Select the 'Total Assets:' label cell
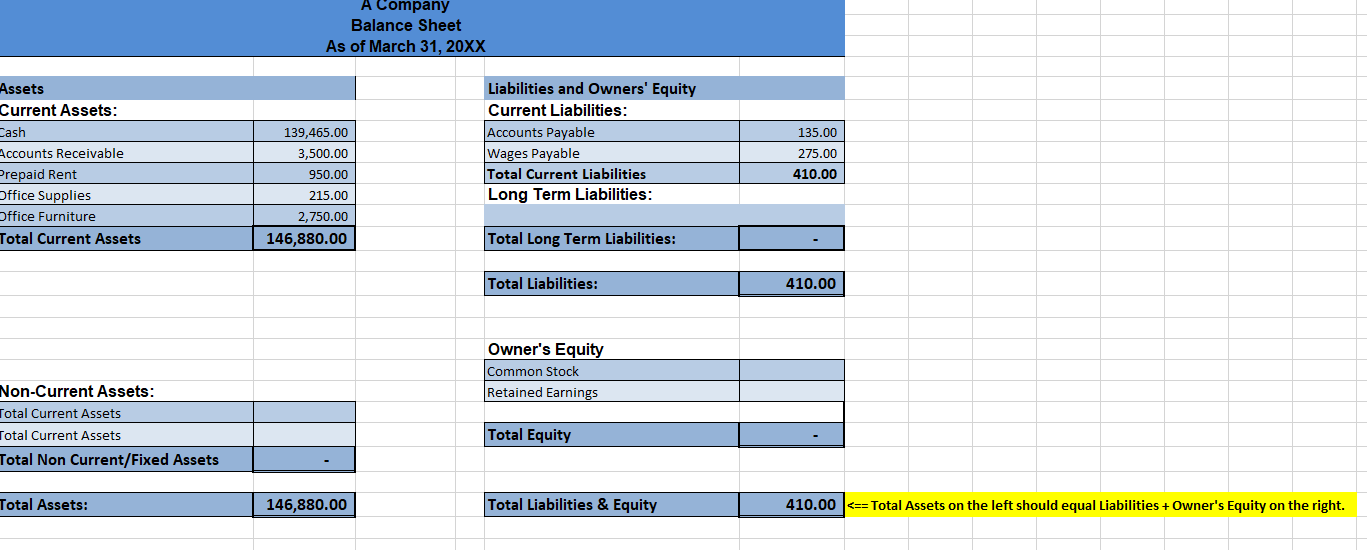 pyautogui.click(x=126, y=505)
